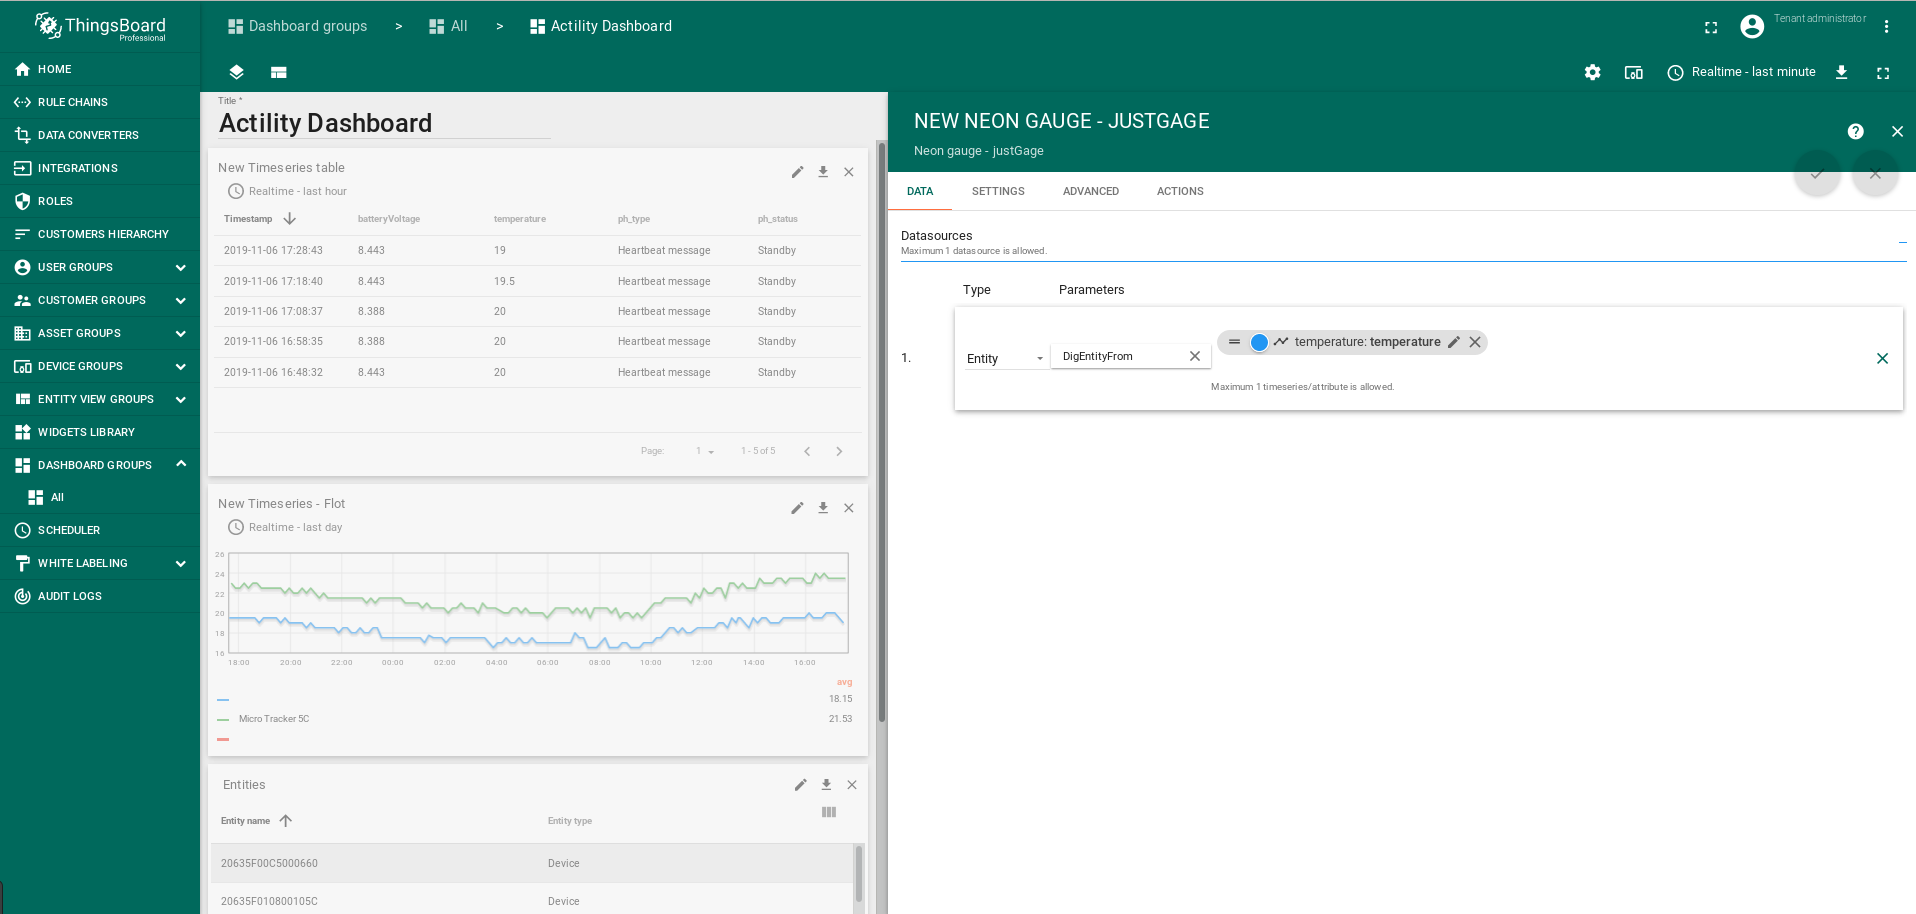1916x914 pixels.
Task: Apply widget changes with checkmark button
Action: point(1817,174)
